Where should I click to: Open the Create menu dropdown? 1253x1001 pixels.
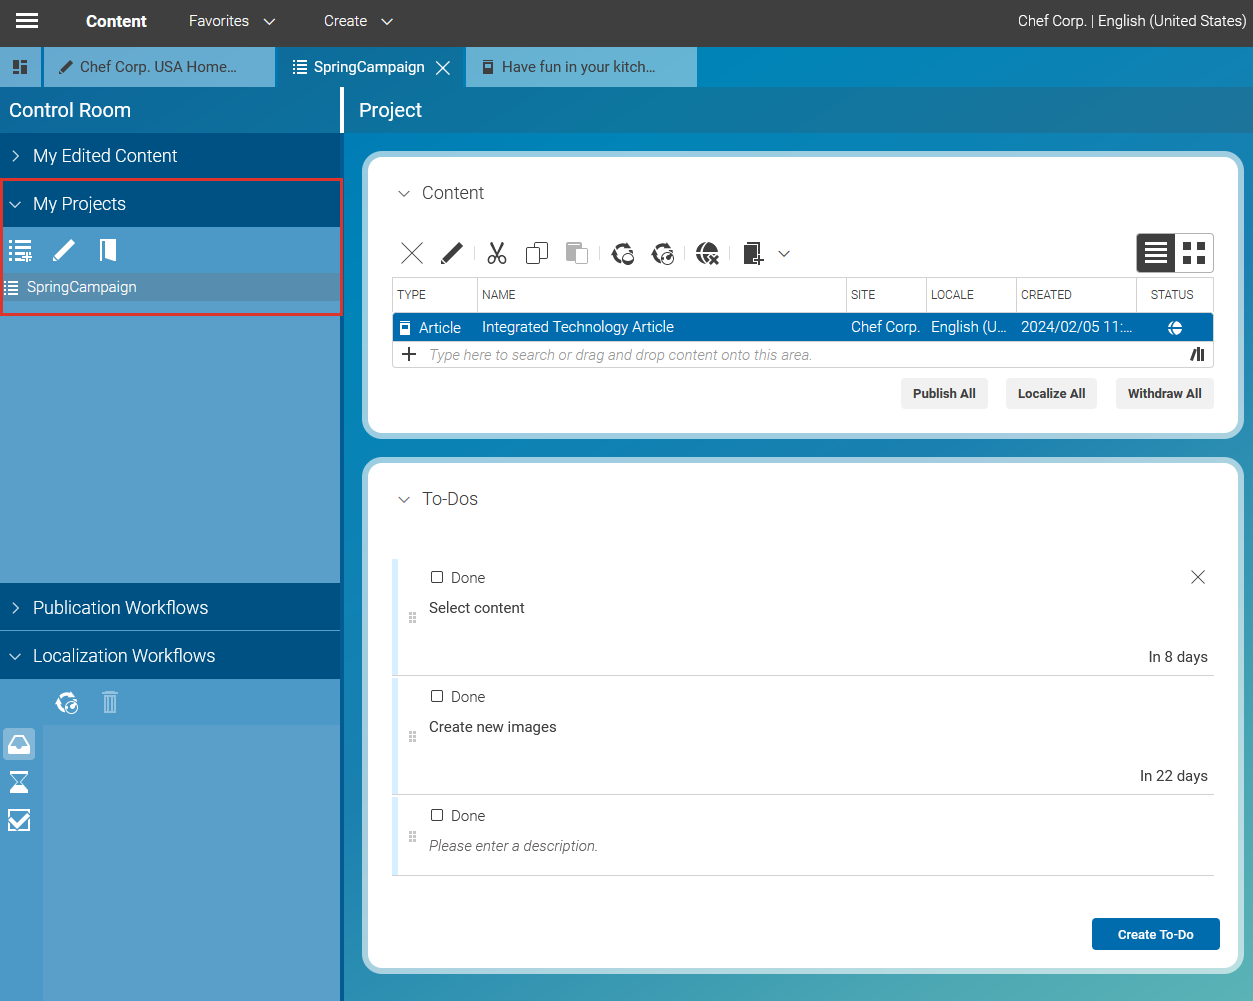pyautogui.click(x=357, y=21)
